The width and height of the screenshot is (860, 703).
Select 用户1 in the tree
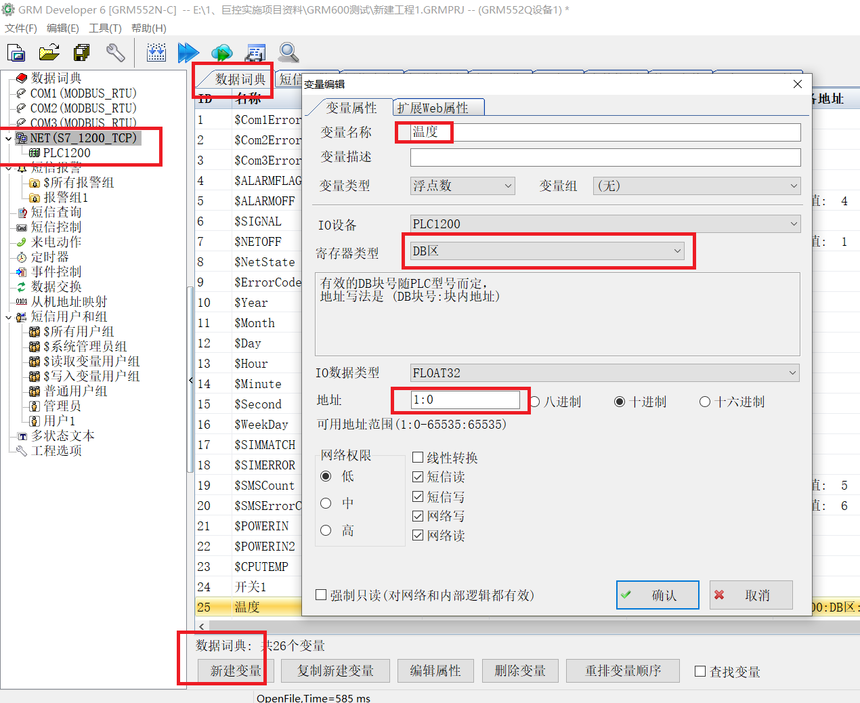(x=59, y=421)
